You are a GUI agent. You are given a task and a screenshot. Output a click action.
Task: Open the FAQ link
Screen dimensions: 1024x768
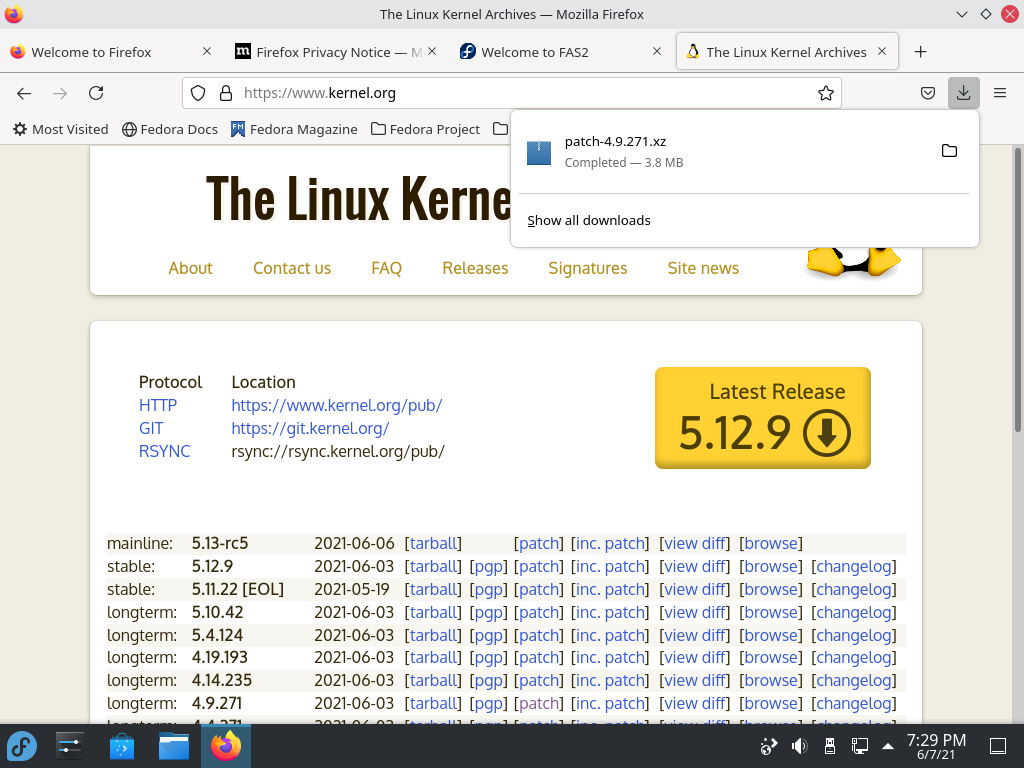coord(387,268)
